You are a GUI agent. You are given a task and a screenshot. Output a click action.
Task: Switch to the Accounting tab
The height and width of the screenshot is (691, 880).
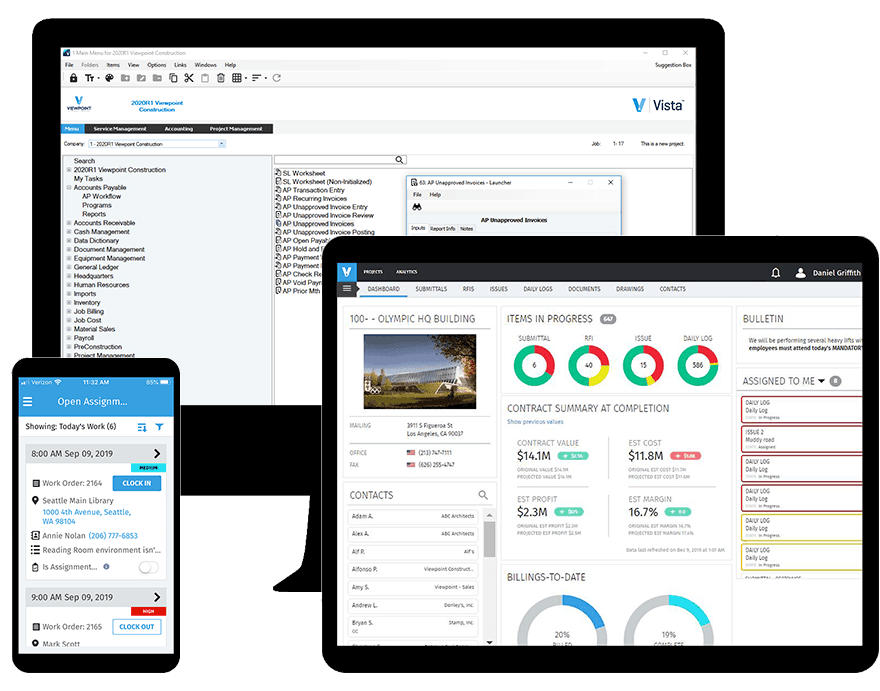[x=180, y=128]
